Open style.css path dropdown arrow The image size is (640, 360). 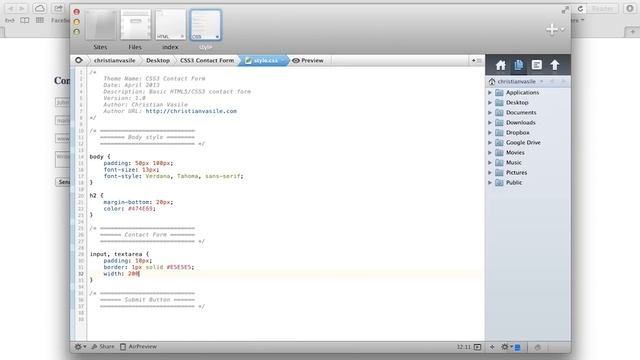[x=282, y=60]
